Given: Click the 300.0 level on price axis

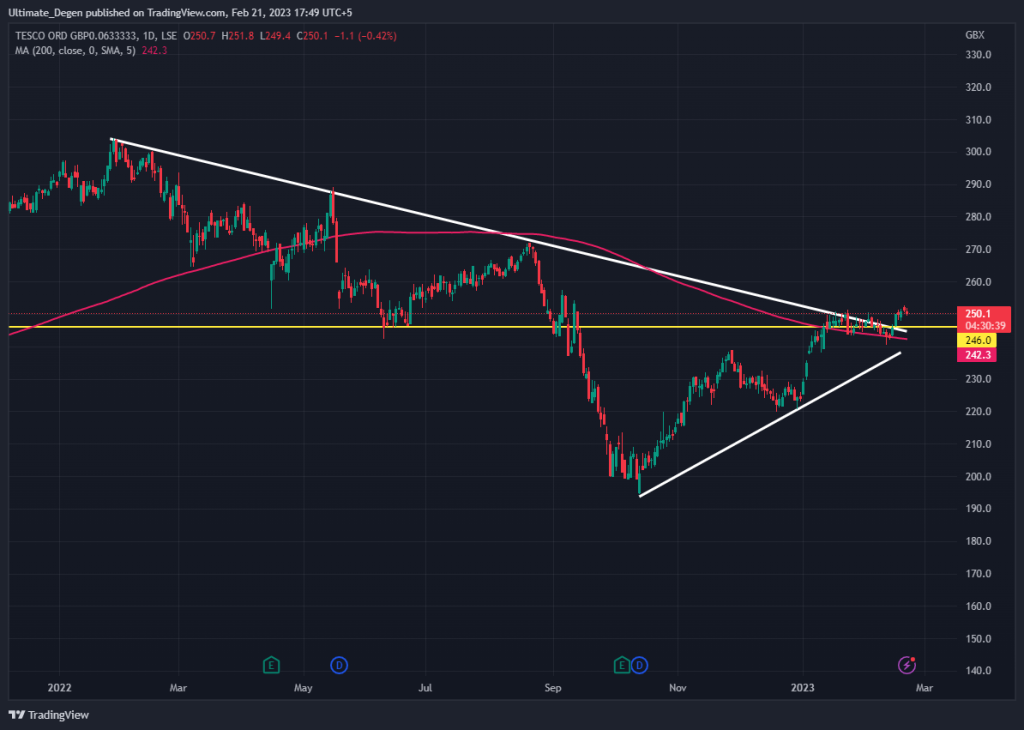Looking at the screenshot, I should tap(977, 152).
